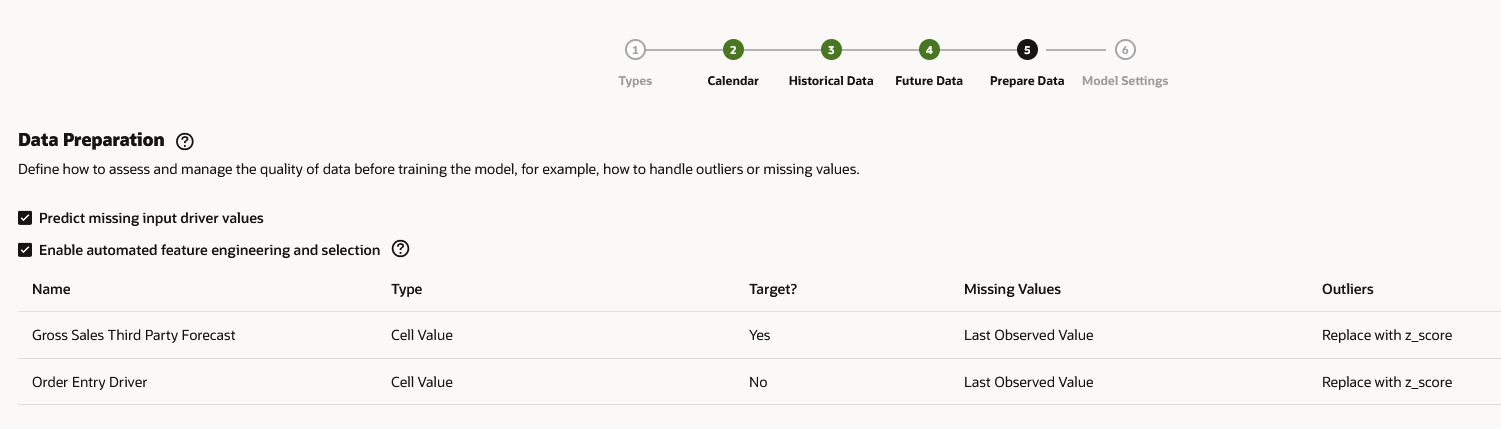Switch to Historical Data step label
Viewport: 1501px width, 429px height.
[831, 81]
